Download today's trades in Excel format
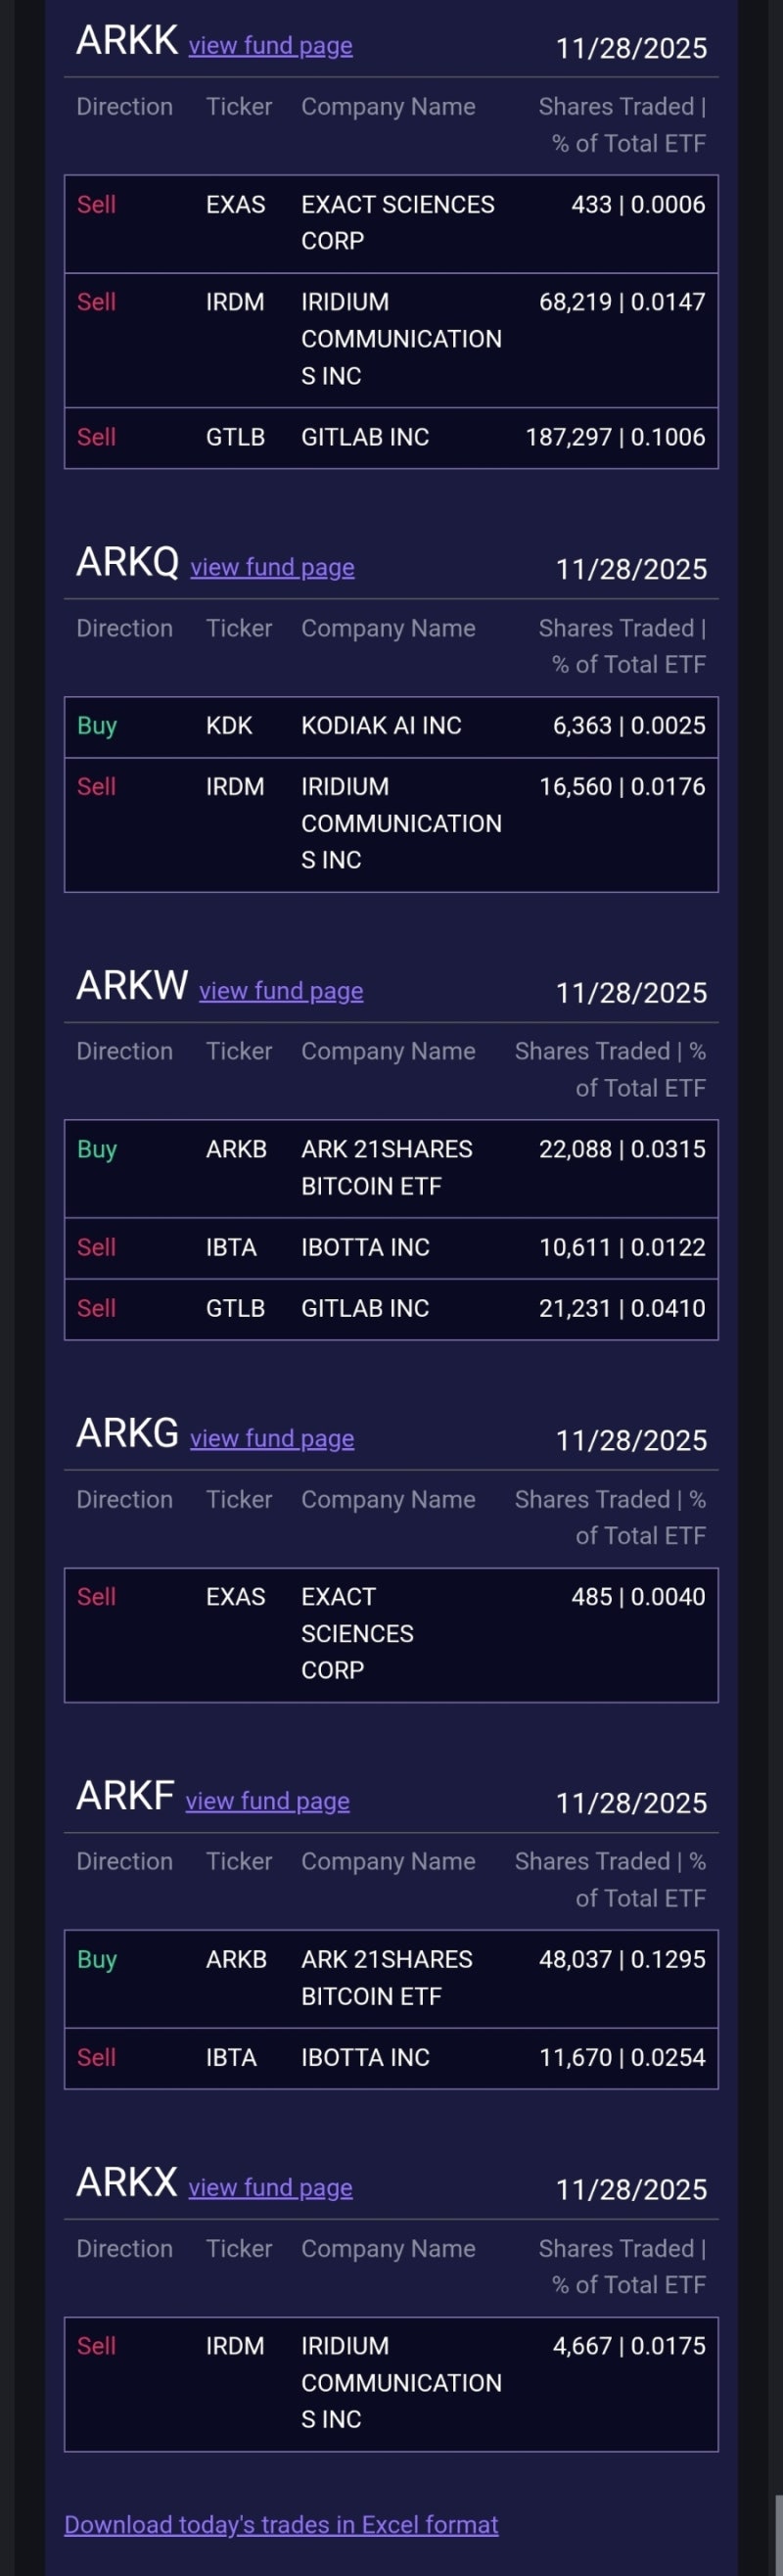783x2576 pixels. click(280, 2524)
